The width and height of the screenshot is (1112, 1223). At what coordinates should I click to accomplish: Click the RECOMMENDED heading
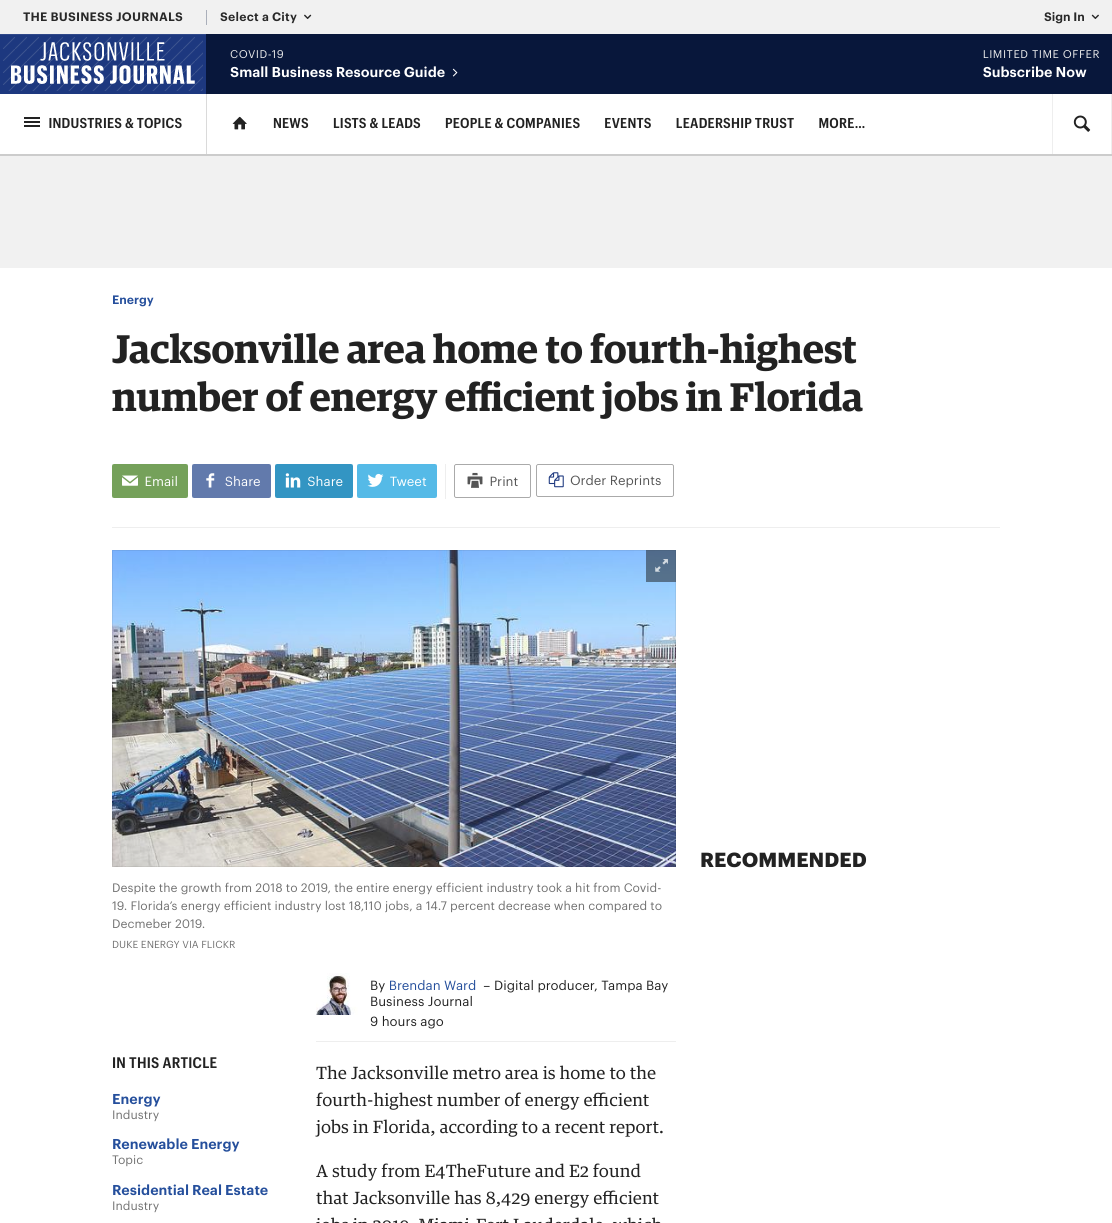coord(783,860)
